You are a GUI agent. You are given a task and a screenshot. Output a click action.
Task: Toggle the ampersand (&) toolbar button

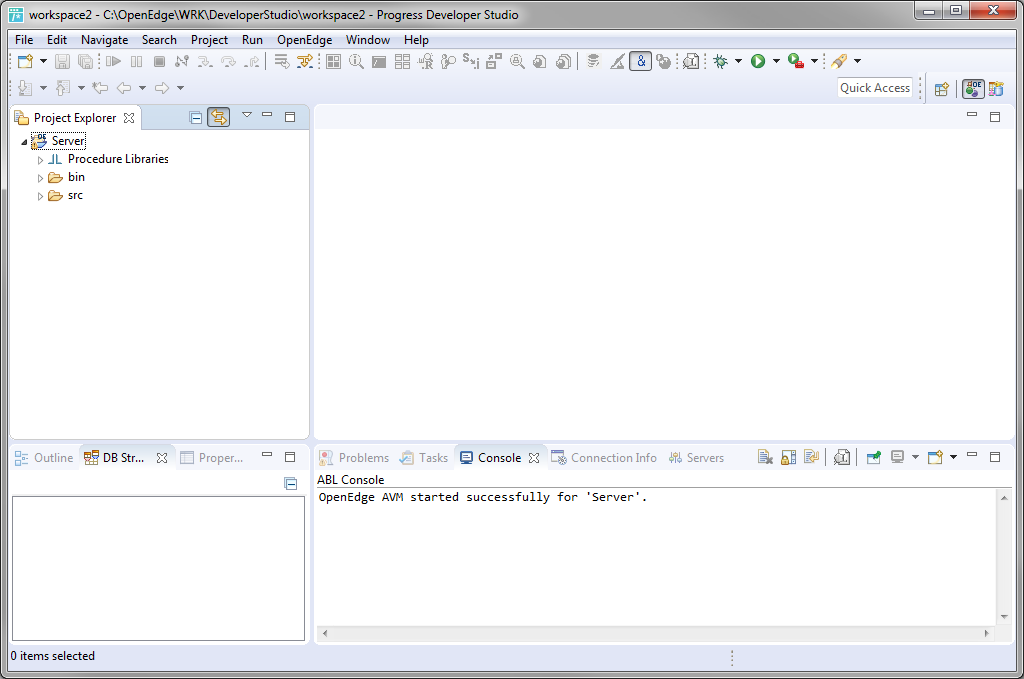[x=641, y=61]
